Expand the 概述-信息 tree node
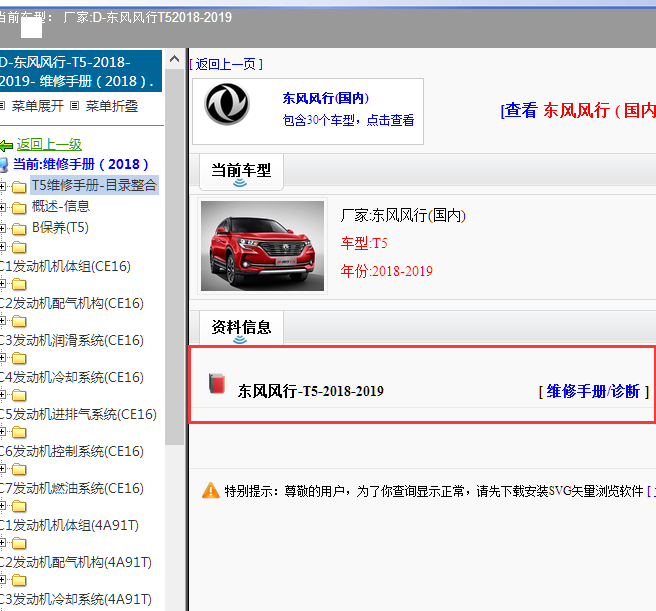 click(x=3, y=208)
